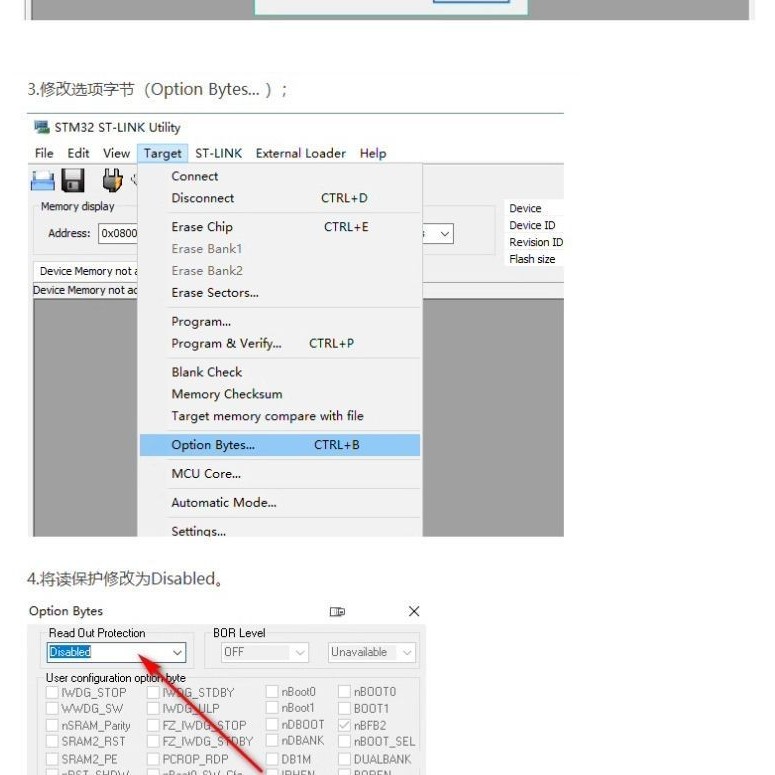
Task: Click the Device Memory not accessible status text
Action: (x=85, y=290)
